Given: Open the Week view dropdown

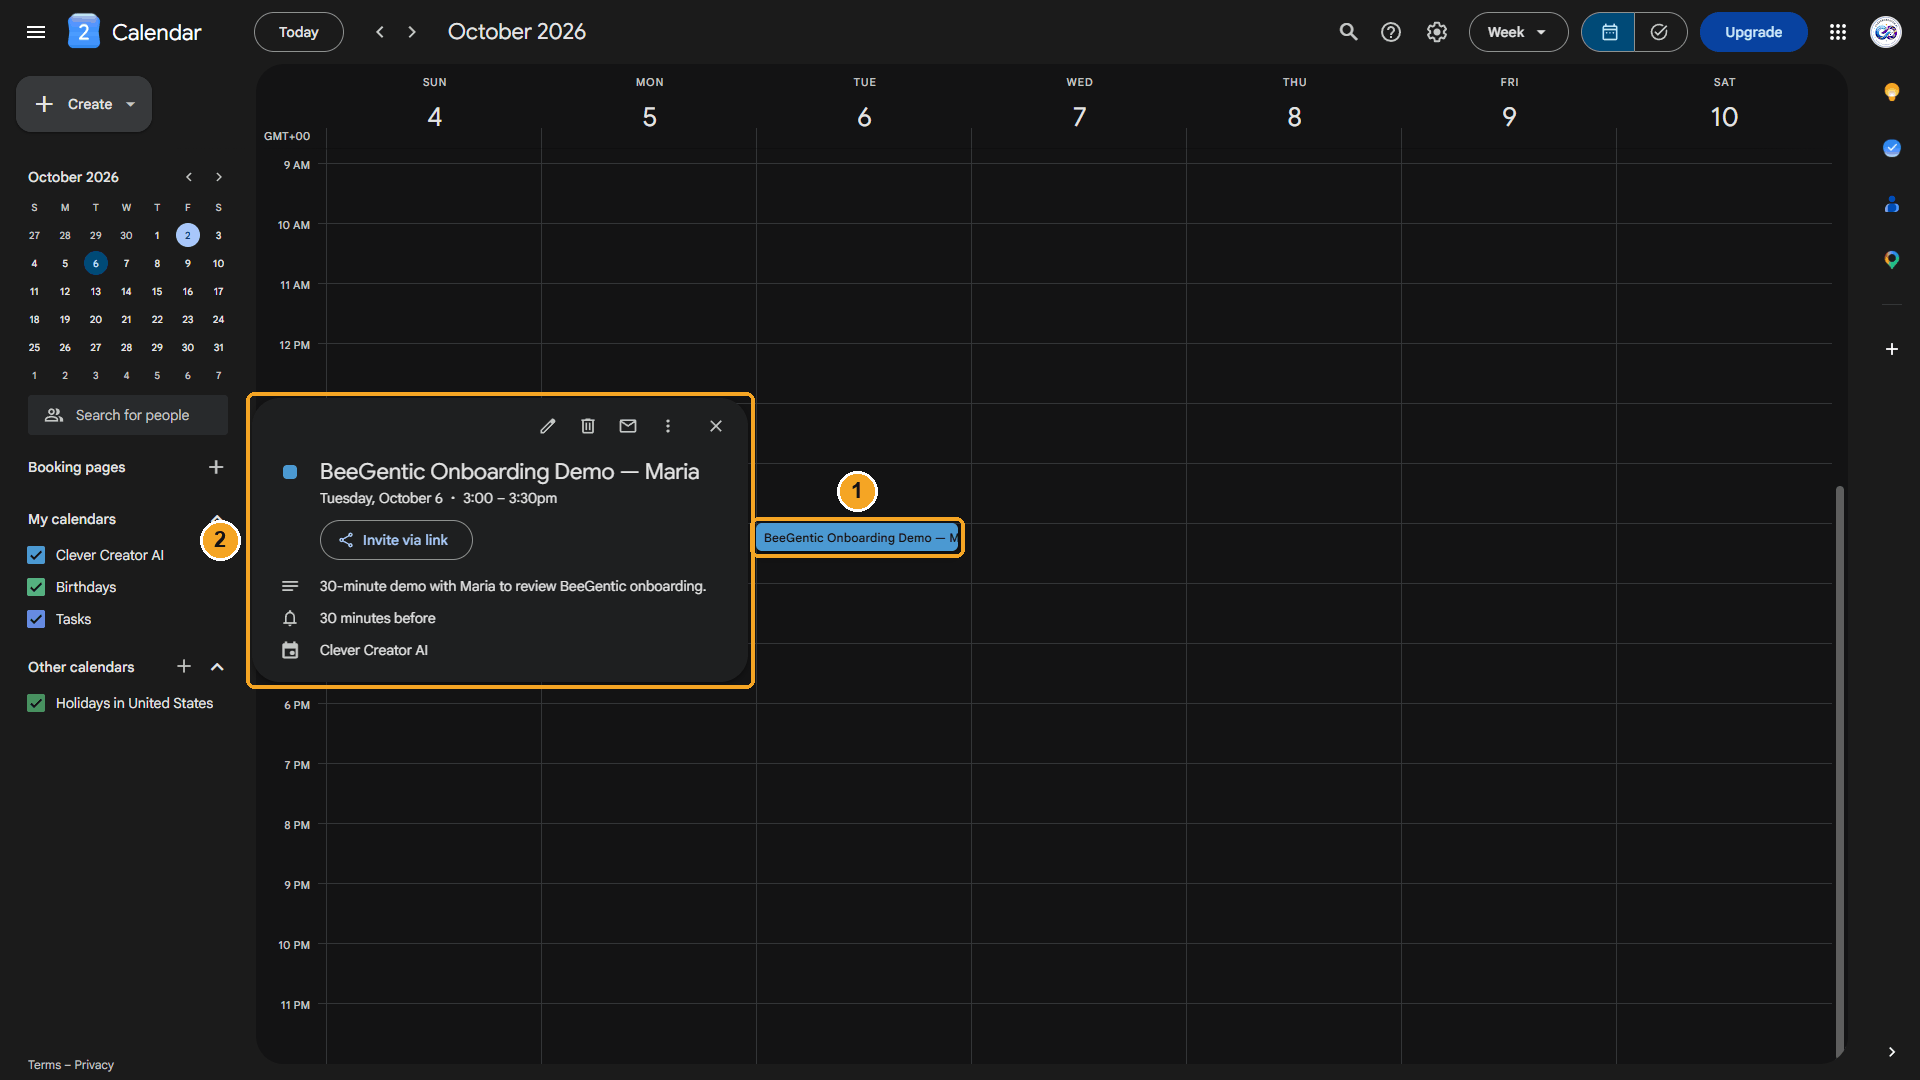Looking at the screenshot, I should click(x=1518, y=32).
